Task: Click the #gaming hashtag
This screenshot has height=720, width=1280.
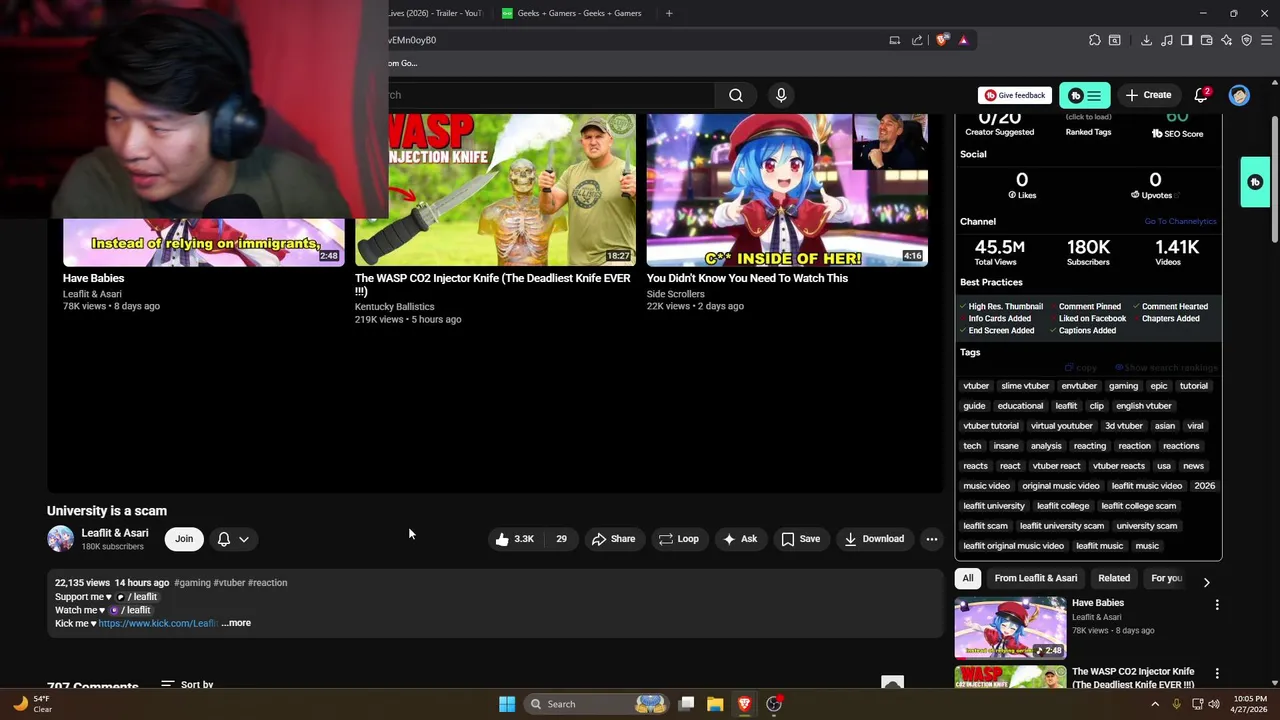Action: [192, 583]
